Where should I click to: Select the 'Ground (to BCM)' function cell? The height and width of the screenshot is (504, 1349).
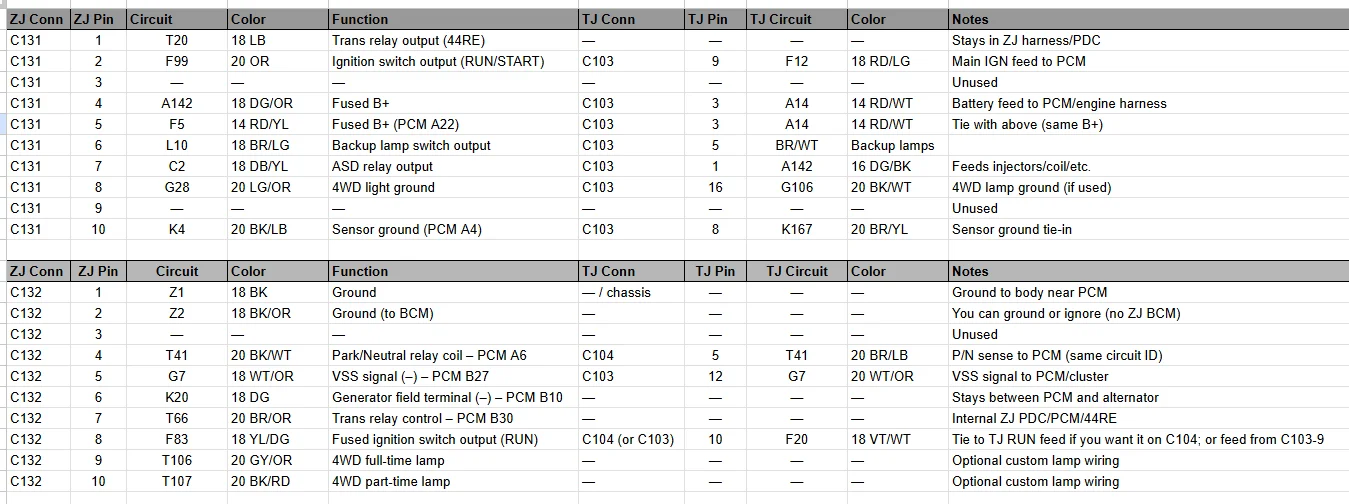453,313
